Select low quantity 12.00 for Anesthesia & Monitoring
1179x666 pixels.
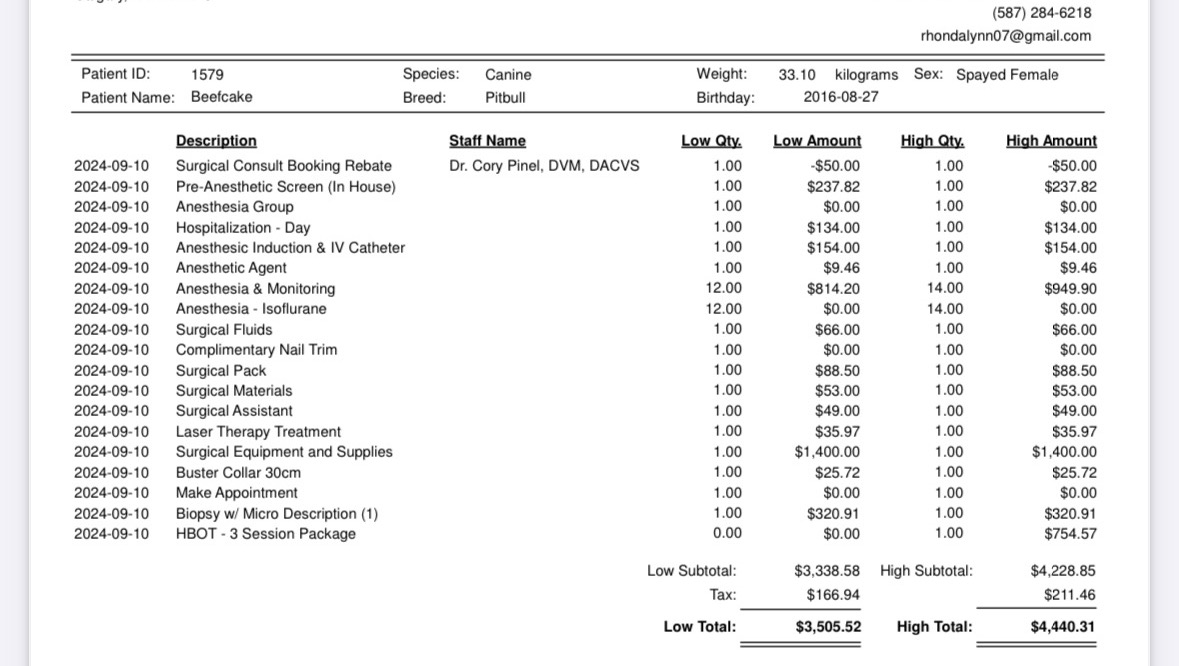[723, 288]
